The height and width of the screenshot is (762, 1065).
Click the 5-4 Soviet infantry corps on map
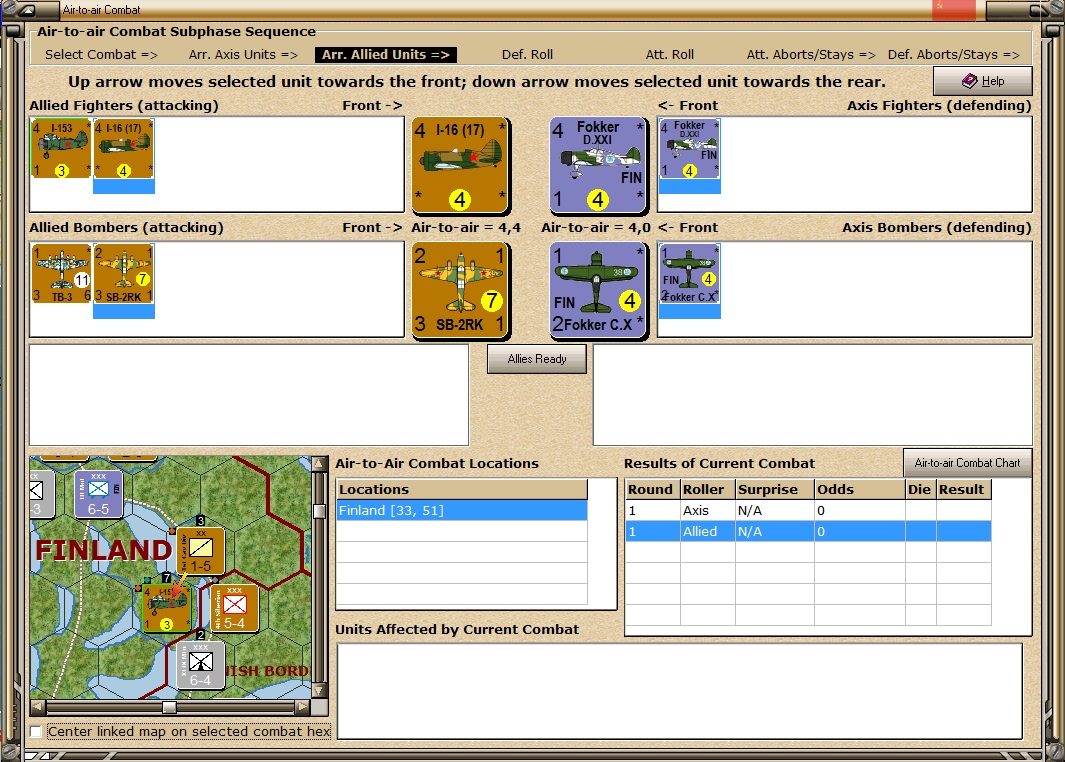coord(234,608)
